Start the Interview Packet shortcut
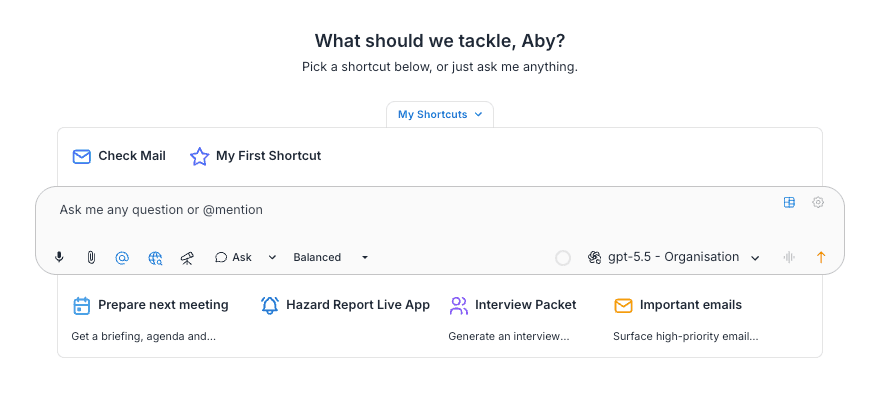The height and width of the screenshot is (400, 884). pos(513,305)
